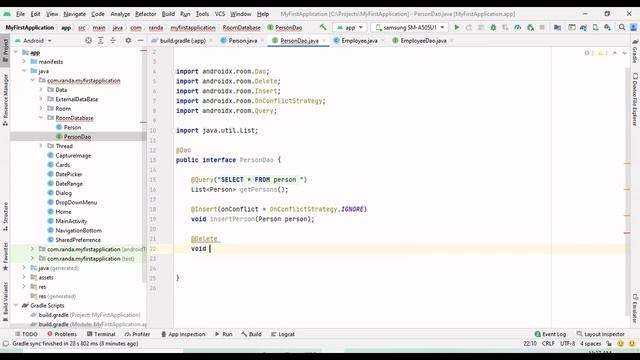
Task: Open the Android project view dropdown
Action: point(33,40)
